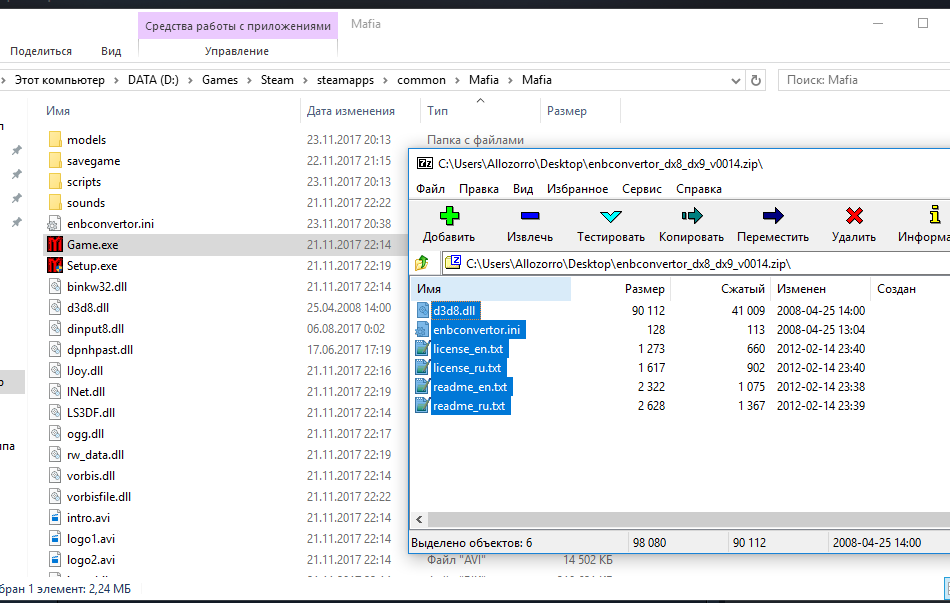The width and height of the screenshot is (950, 603).
Task: Open the 7-Zip Сервис menu
Action: pyautogui.click(x=642, y=189)
